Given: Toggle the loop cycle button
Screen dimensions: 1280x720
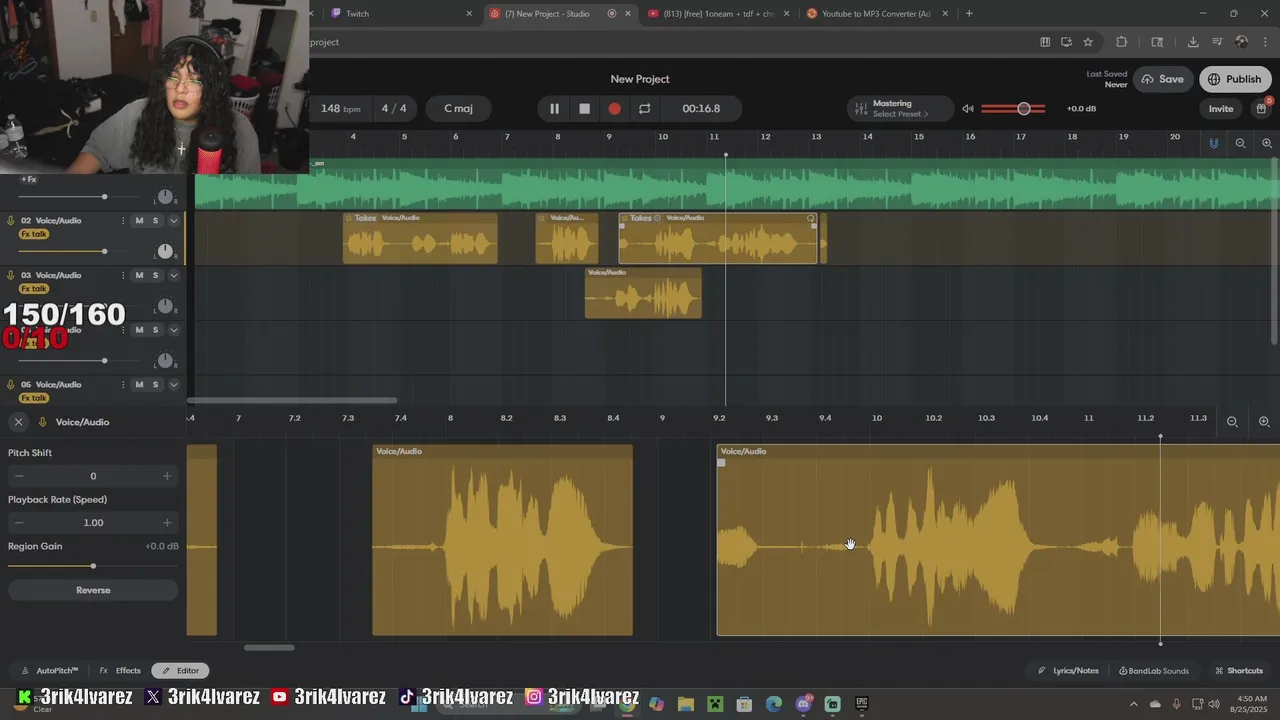Looking at the screenshot, I should 644,108.
